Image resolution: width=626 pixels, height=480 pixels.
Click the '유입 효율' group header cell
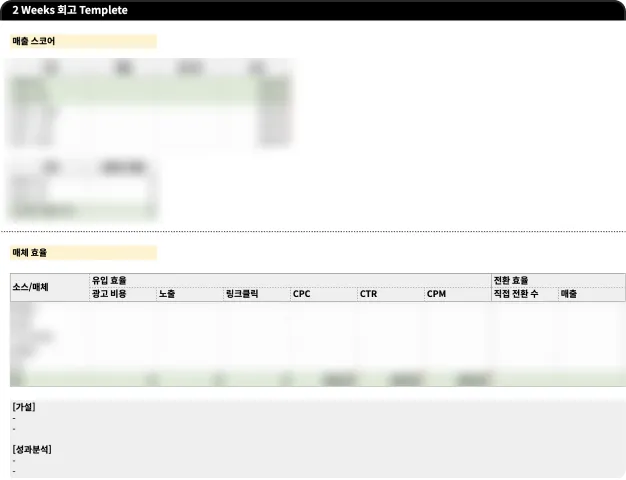coord(291,280)
